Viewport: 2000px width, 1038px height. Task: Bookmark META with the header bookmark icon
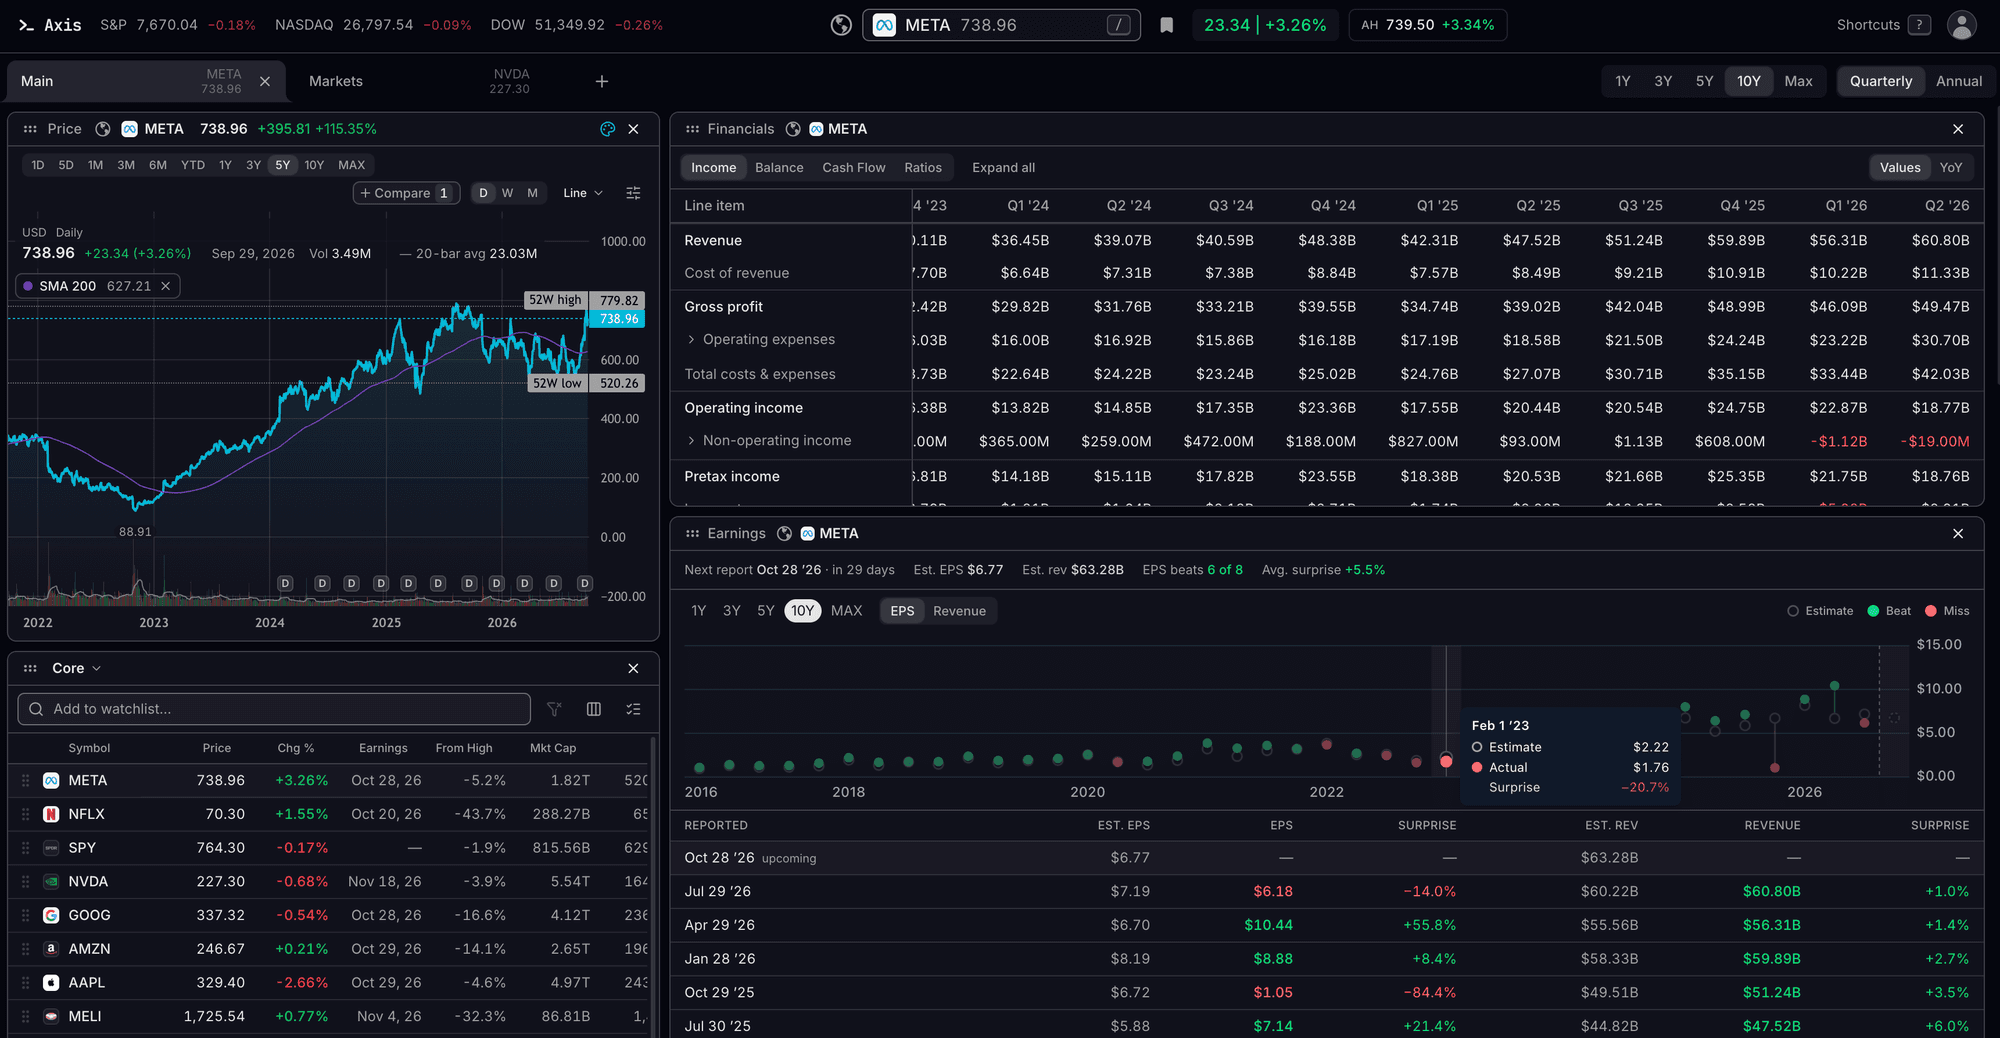pyautogui.click(x=1166, y=25)
